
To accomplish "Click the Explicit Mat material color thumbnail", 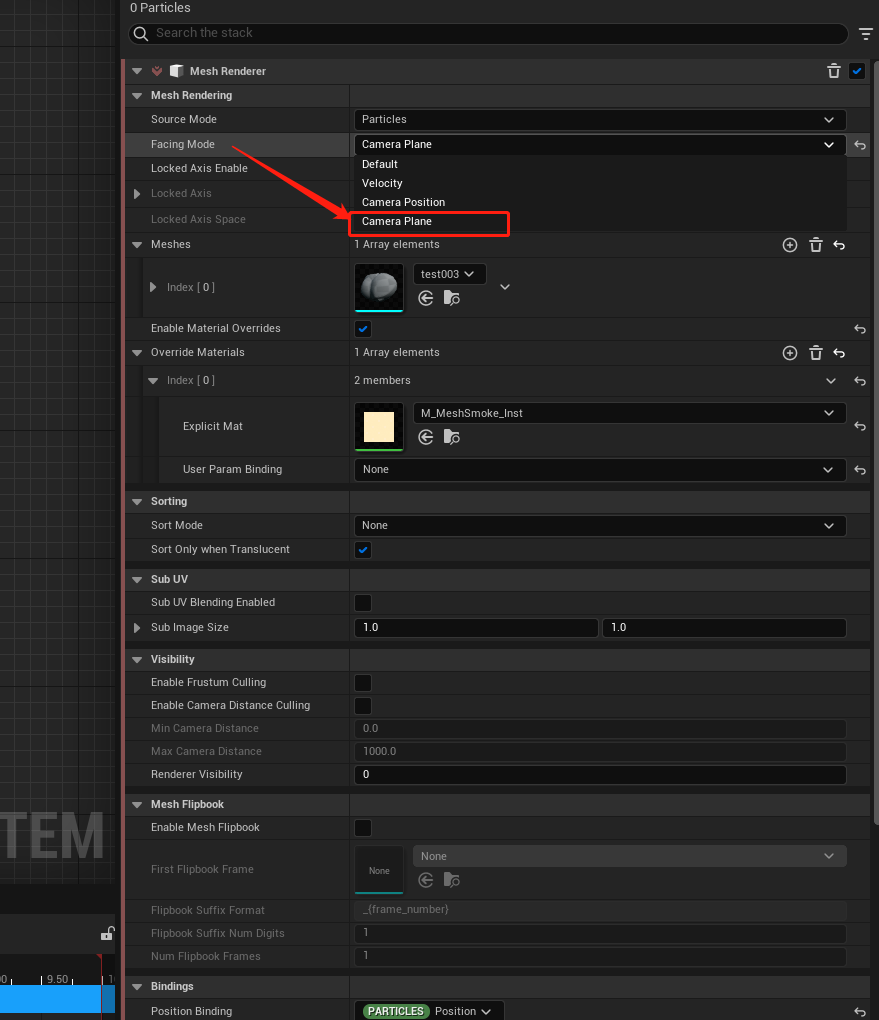I will 379,427.
